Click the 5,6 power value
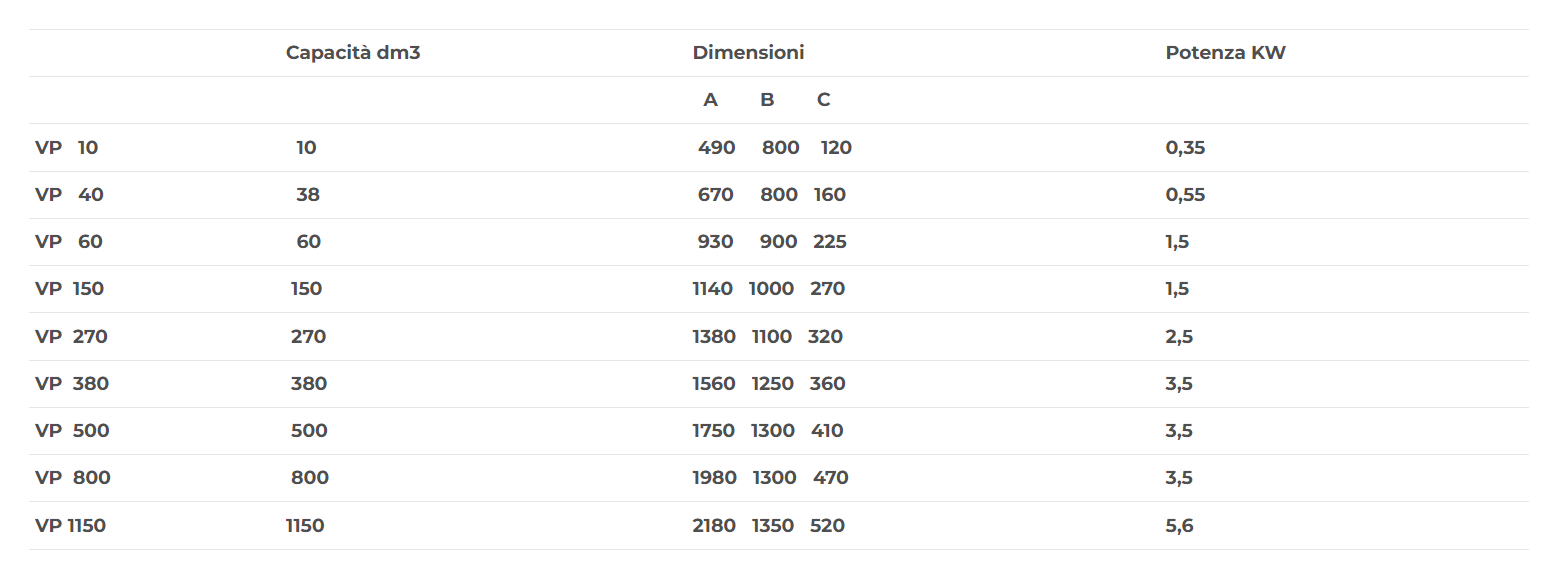Image resolution: width=1565 pixels, height=574 pixels. [1179, 526]
